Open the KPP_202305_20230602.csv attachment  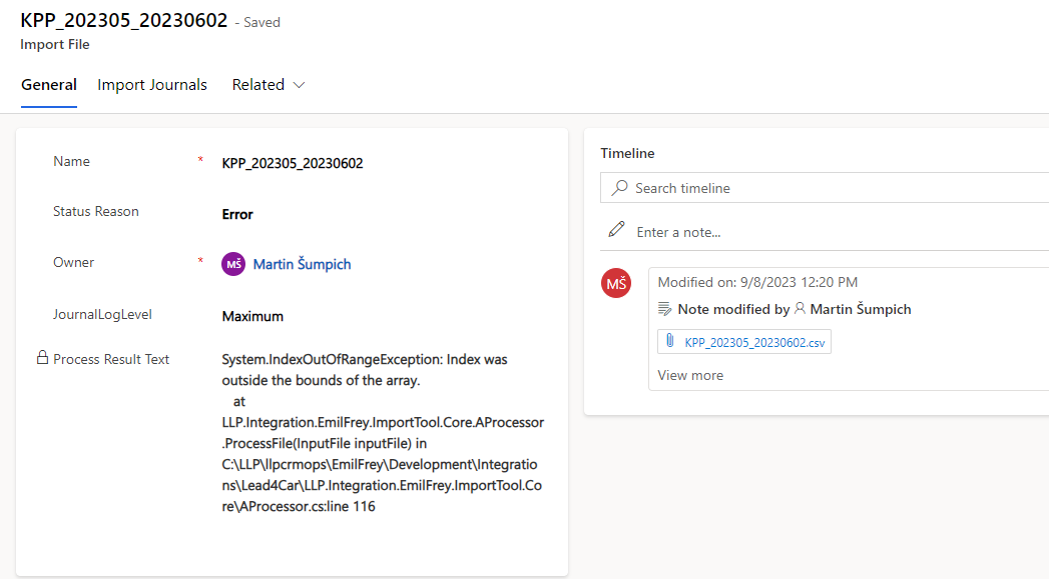[x=754, y=342]
